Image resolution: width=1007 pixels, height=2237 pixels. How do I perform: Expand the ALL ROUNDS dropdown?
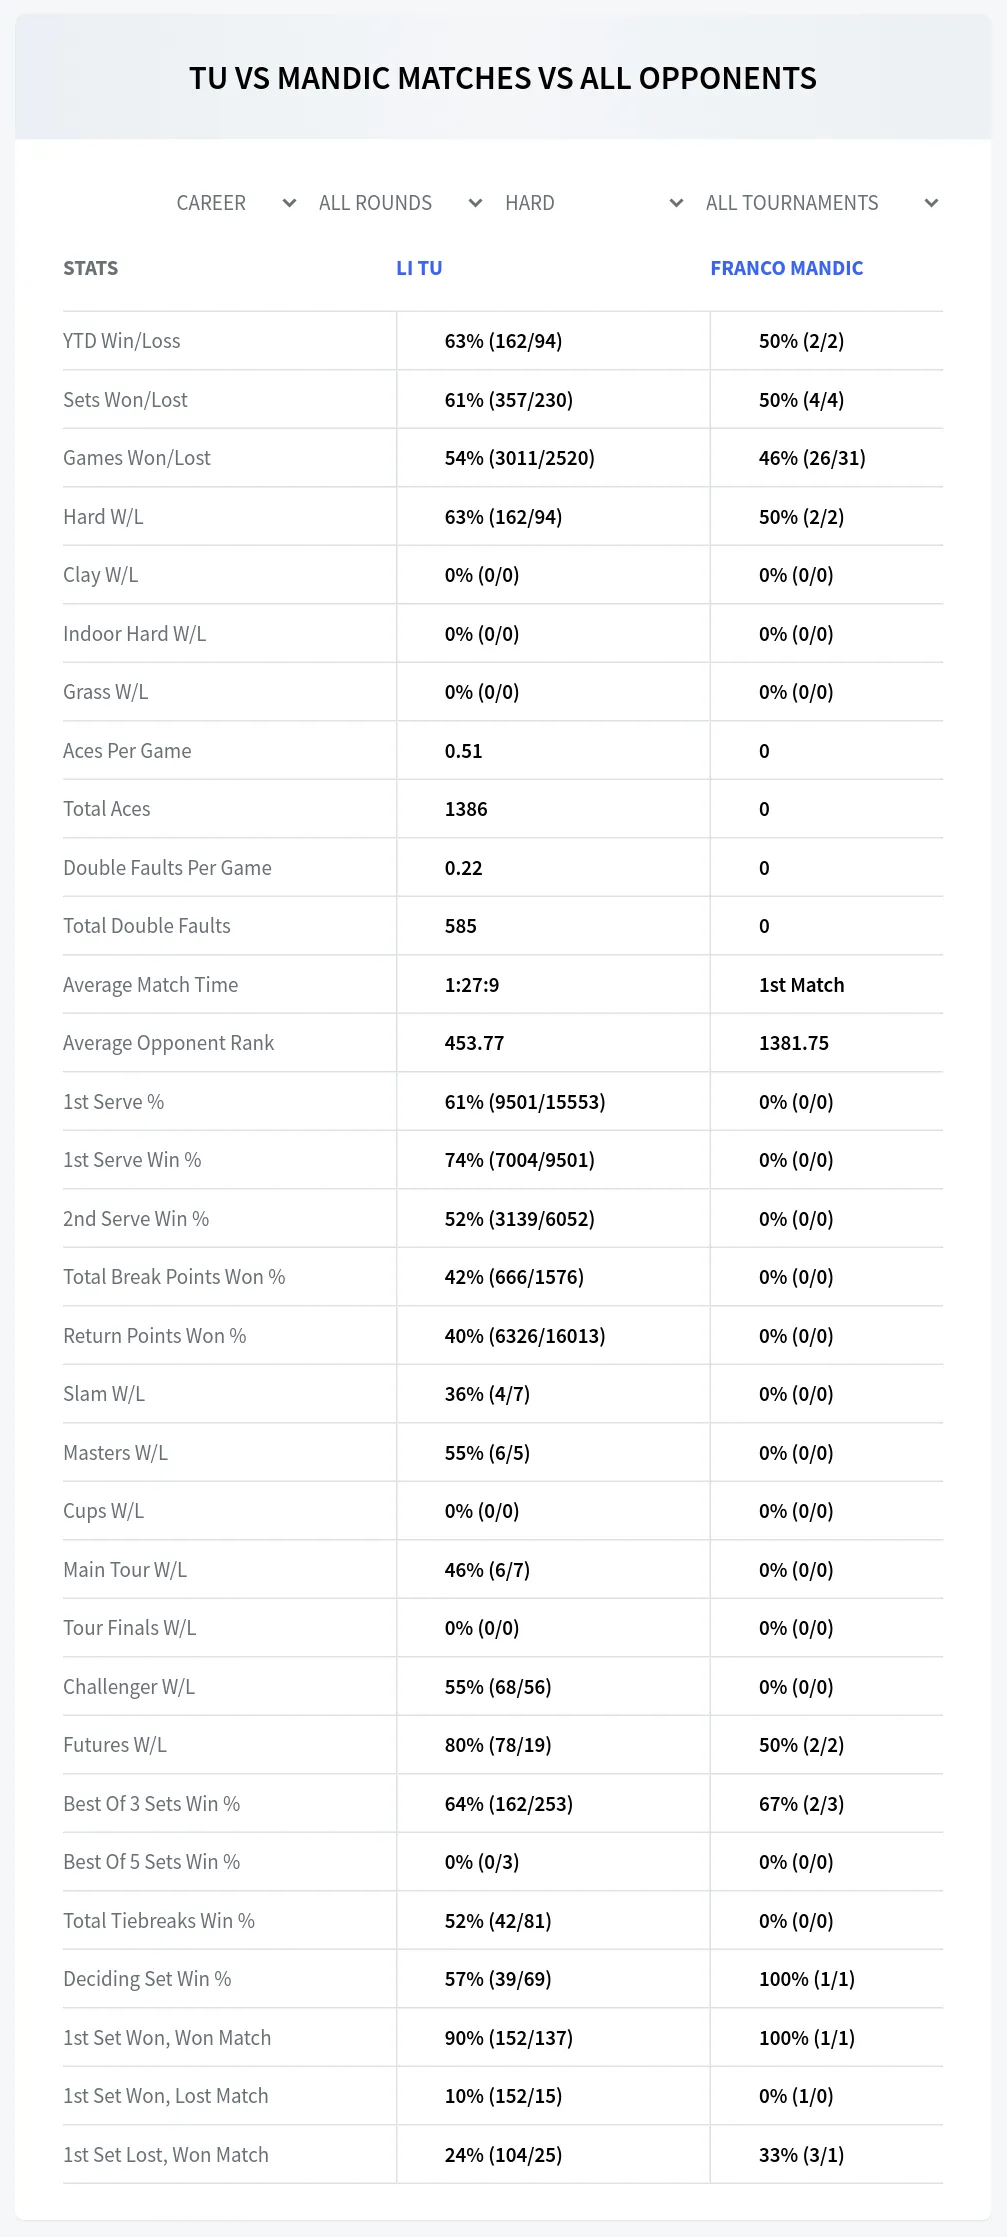pos(400,203)
